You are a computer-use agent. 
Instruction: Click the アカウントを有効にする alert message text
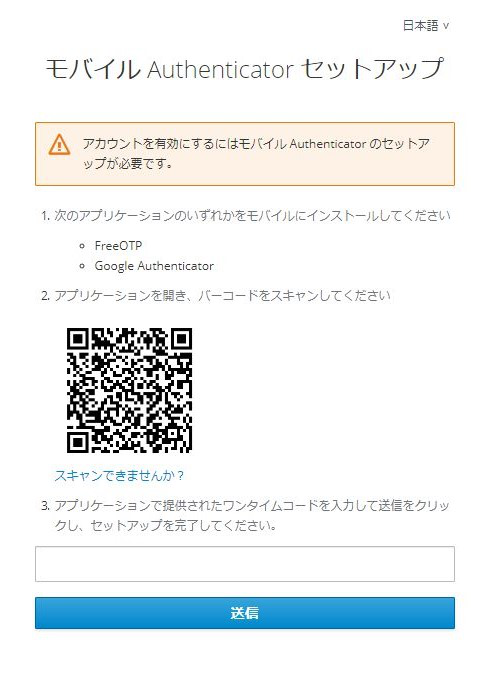coord(256,153)
